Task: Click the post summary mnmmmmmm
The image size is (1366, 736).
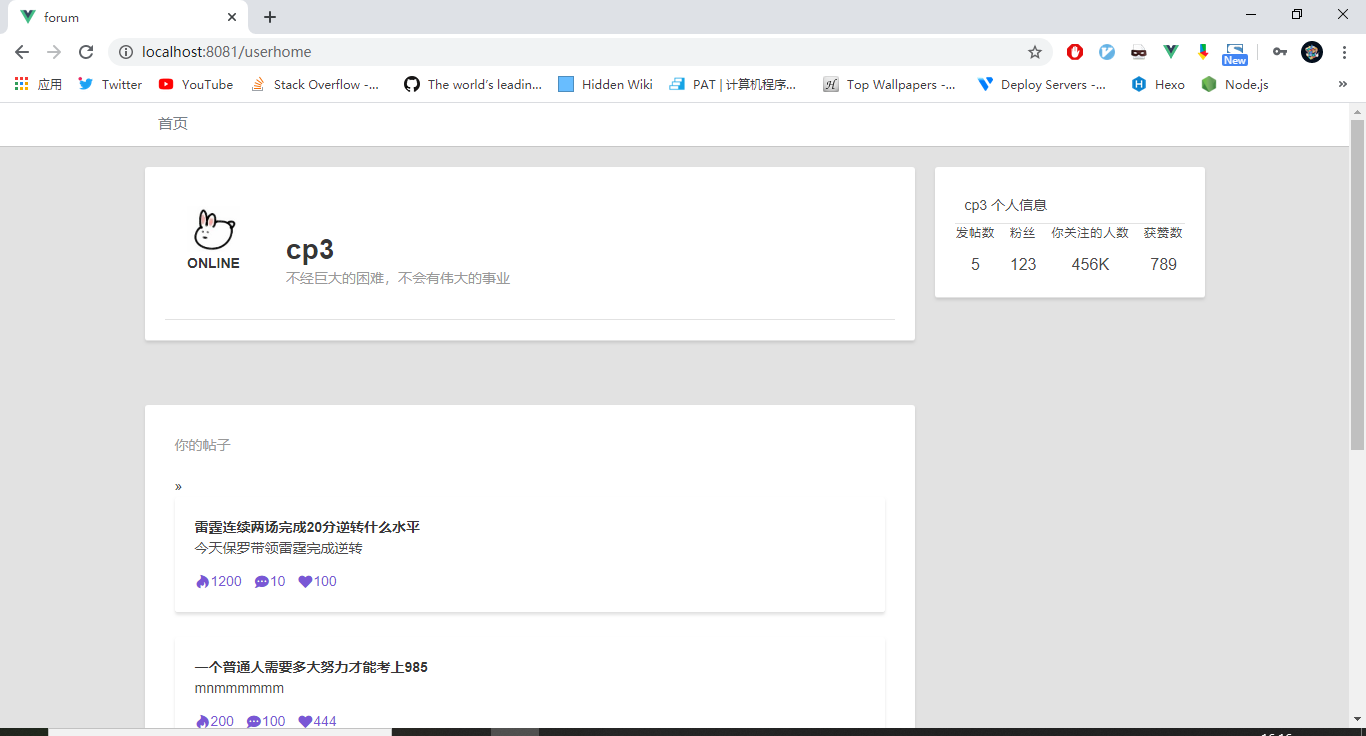Action: point(239,689)
